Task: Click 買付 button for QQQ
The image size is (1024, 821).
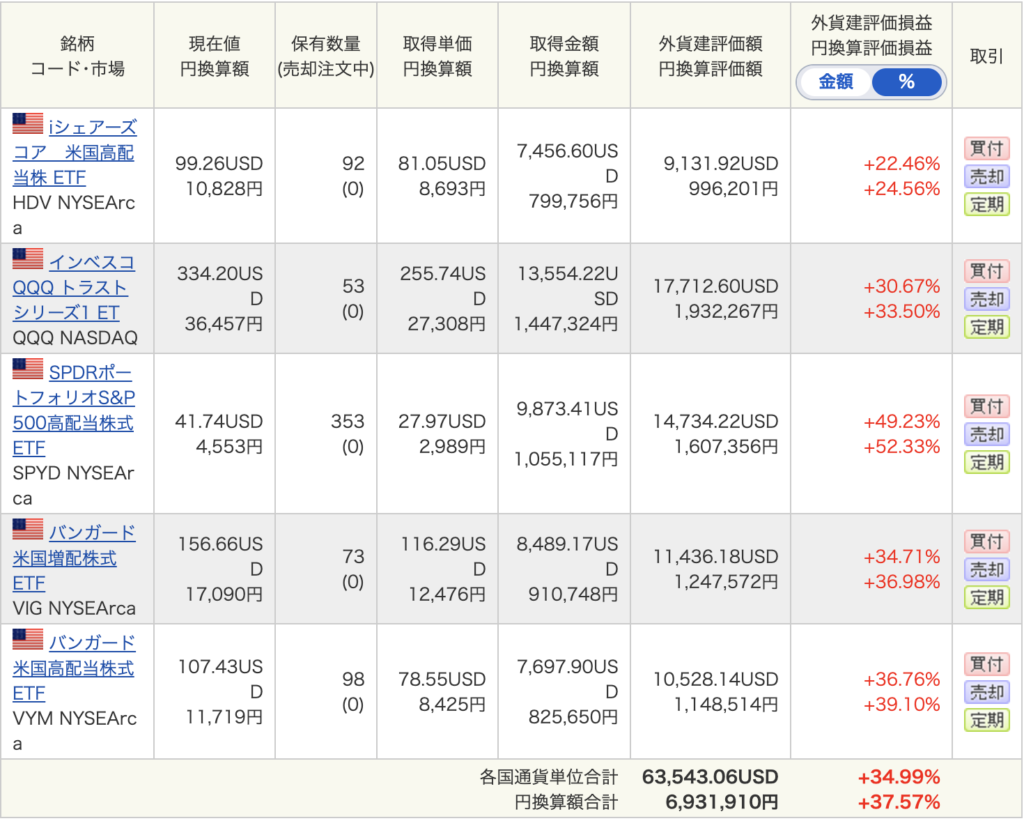Action: click(987, 270)
